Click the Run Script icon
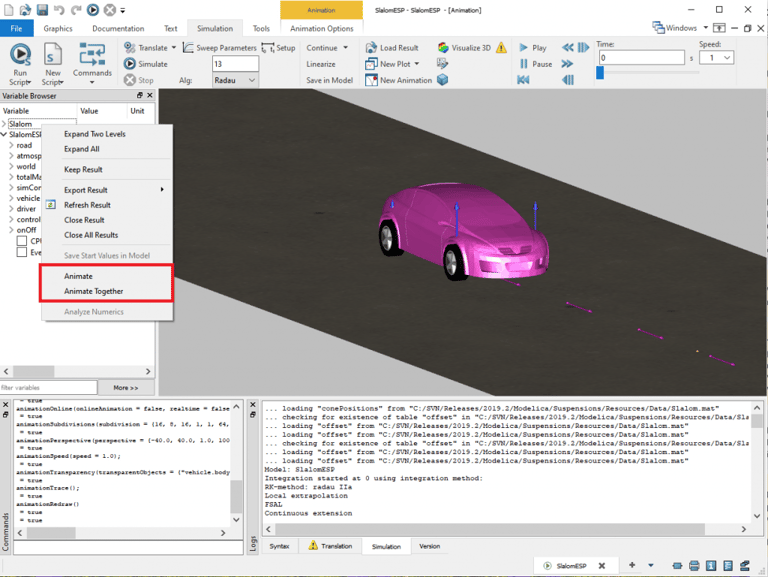Image resolution: width=768 pixels, height=577 pixels. tap(21, 54)
